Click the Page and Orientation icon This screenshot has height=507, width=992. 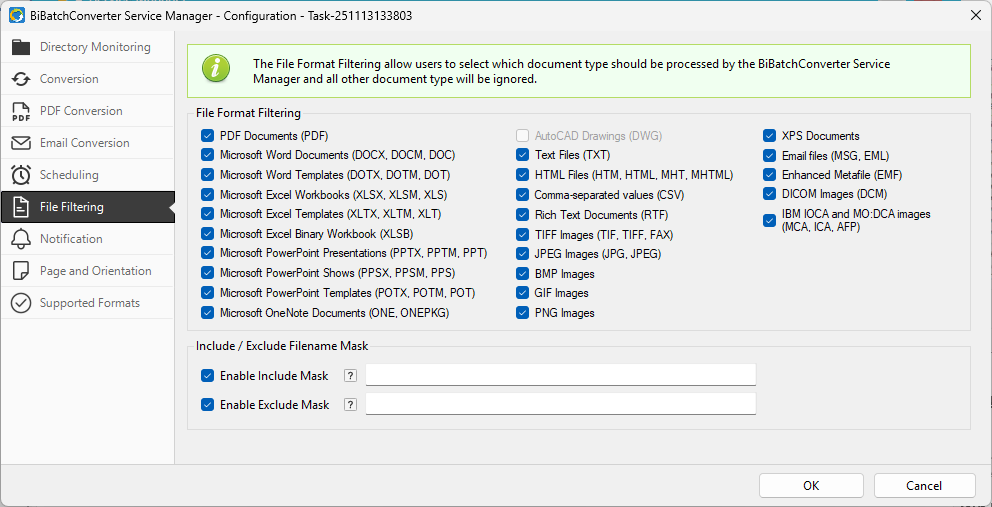(x=21, y=271)
